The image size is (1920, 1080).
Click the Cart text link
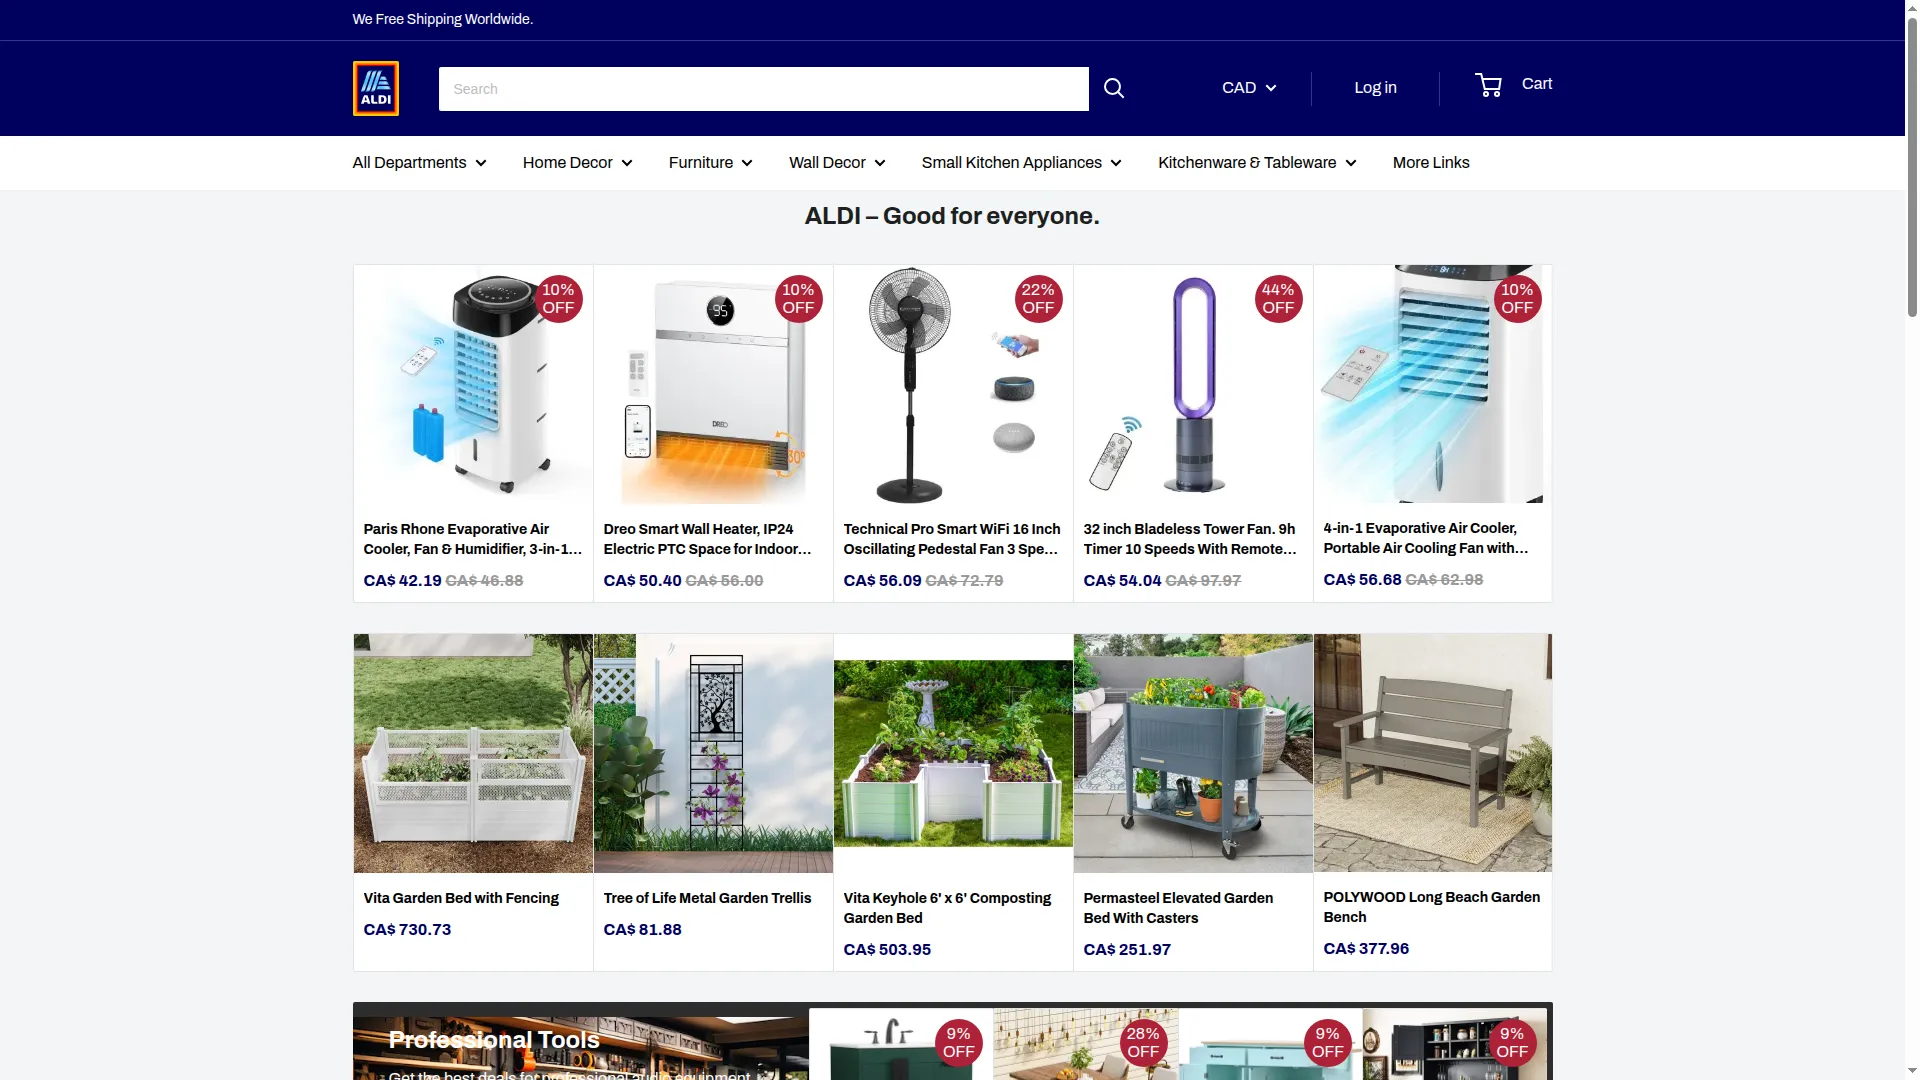tap(1536, 84)
